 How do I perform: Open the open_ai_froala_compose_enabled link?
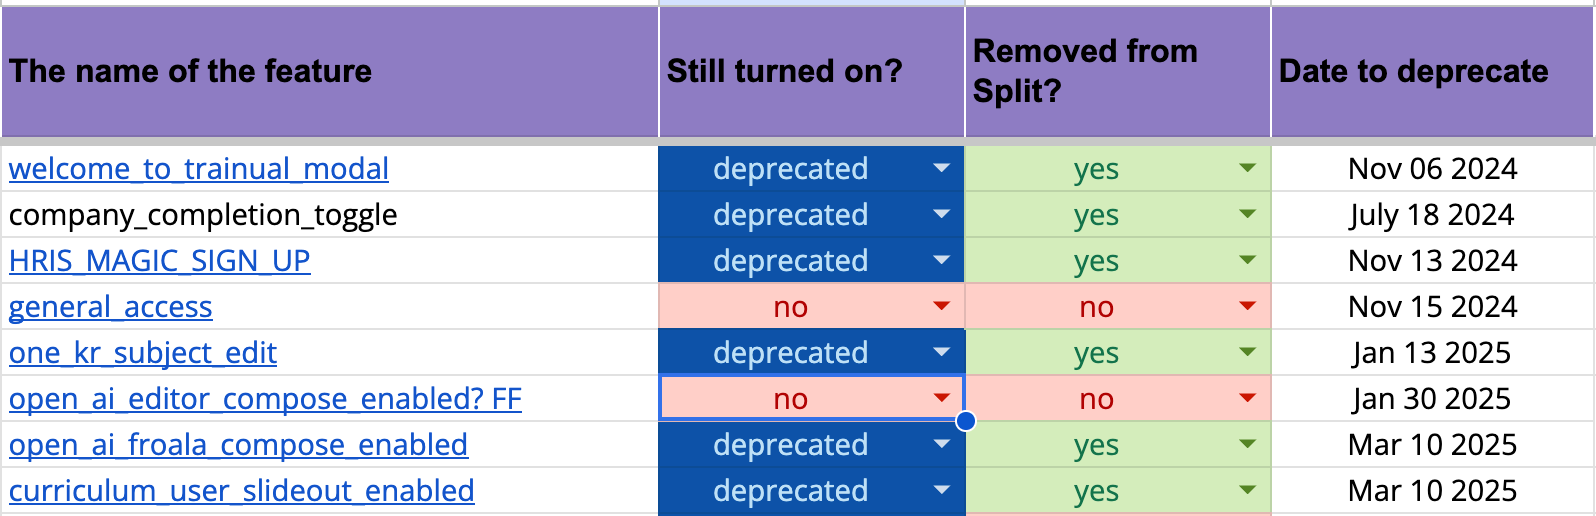coord(238,445)
